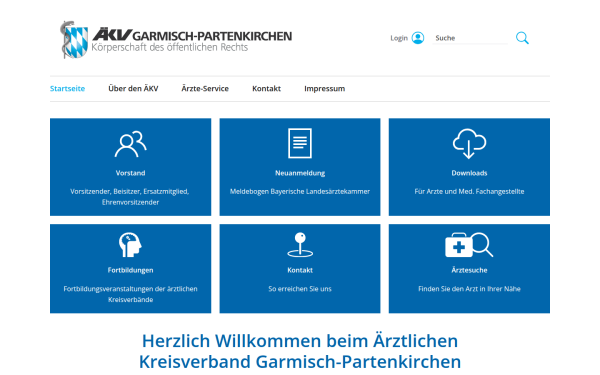Click 'So erreichen Sie uns' text
This screenshot has height=375, width=600.
tap(300, 289)
